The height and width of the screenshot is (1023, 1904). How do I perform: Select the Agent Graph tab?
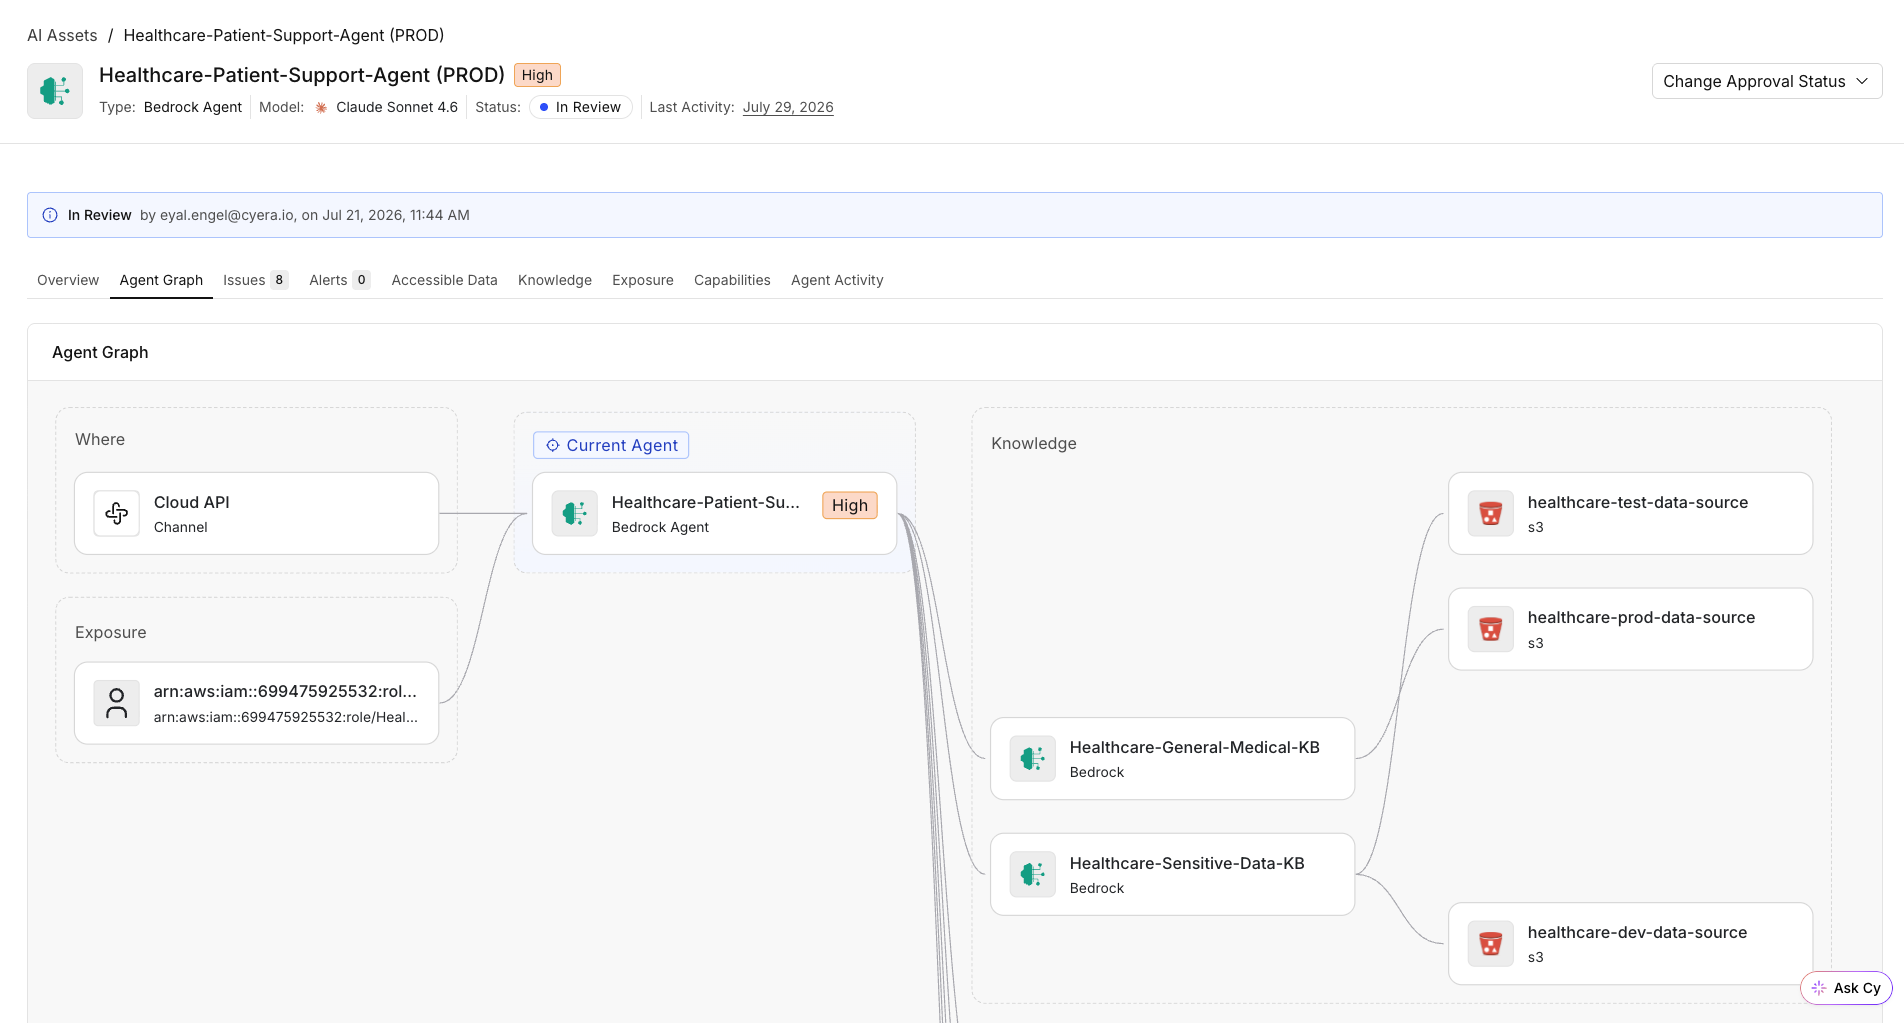coord(161,280)
